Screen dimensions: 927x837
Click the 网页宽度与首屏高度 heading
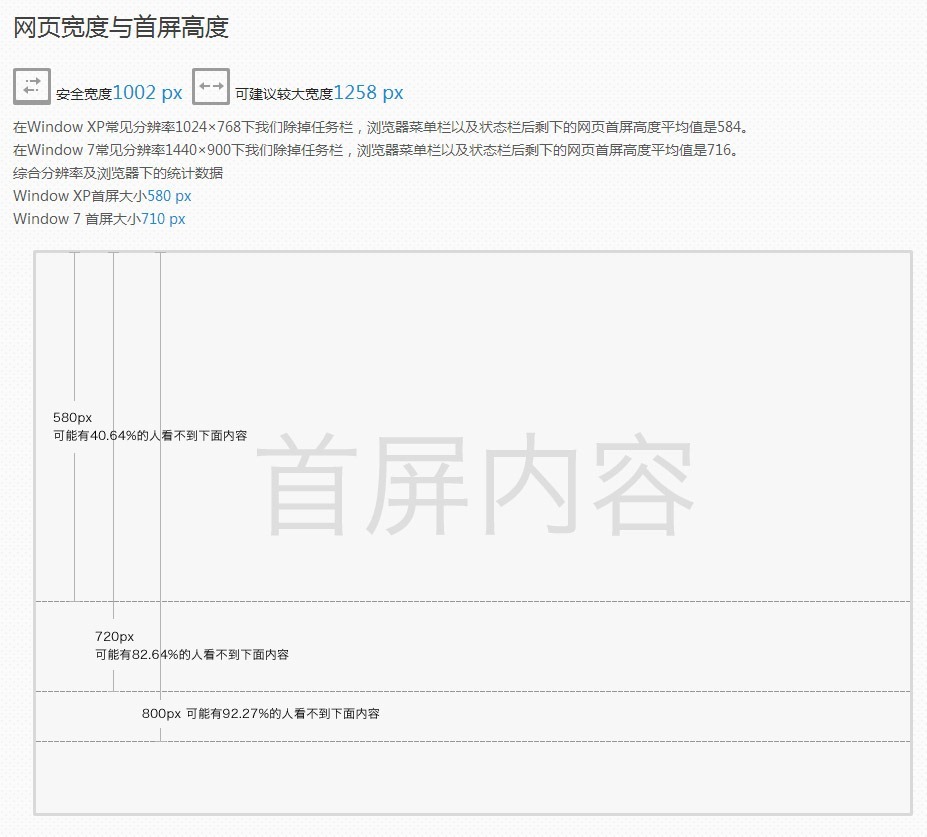(x=121, y=29)
